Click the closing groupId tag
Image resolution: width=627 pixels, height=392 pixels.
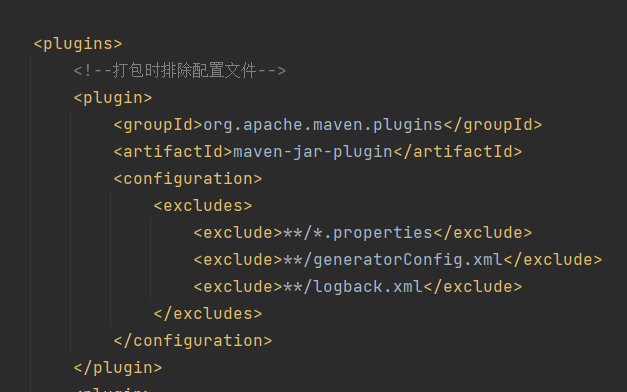pos(493,125)
